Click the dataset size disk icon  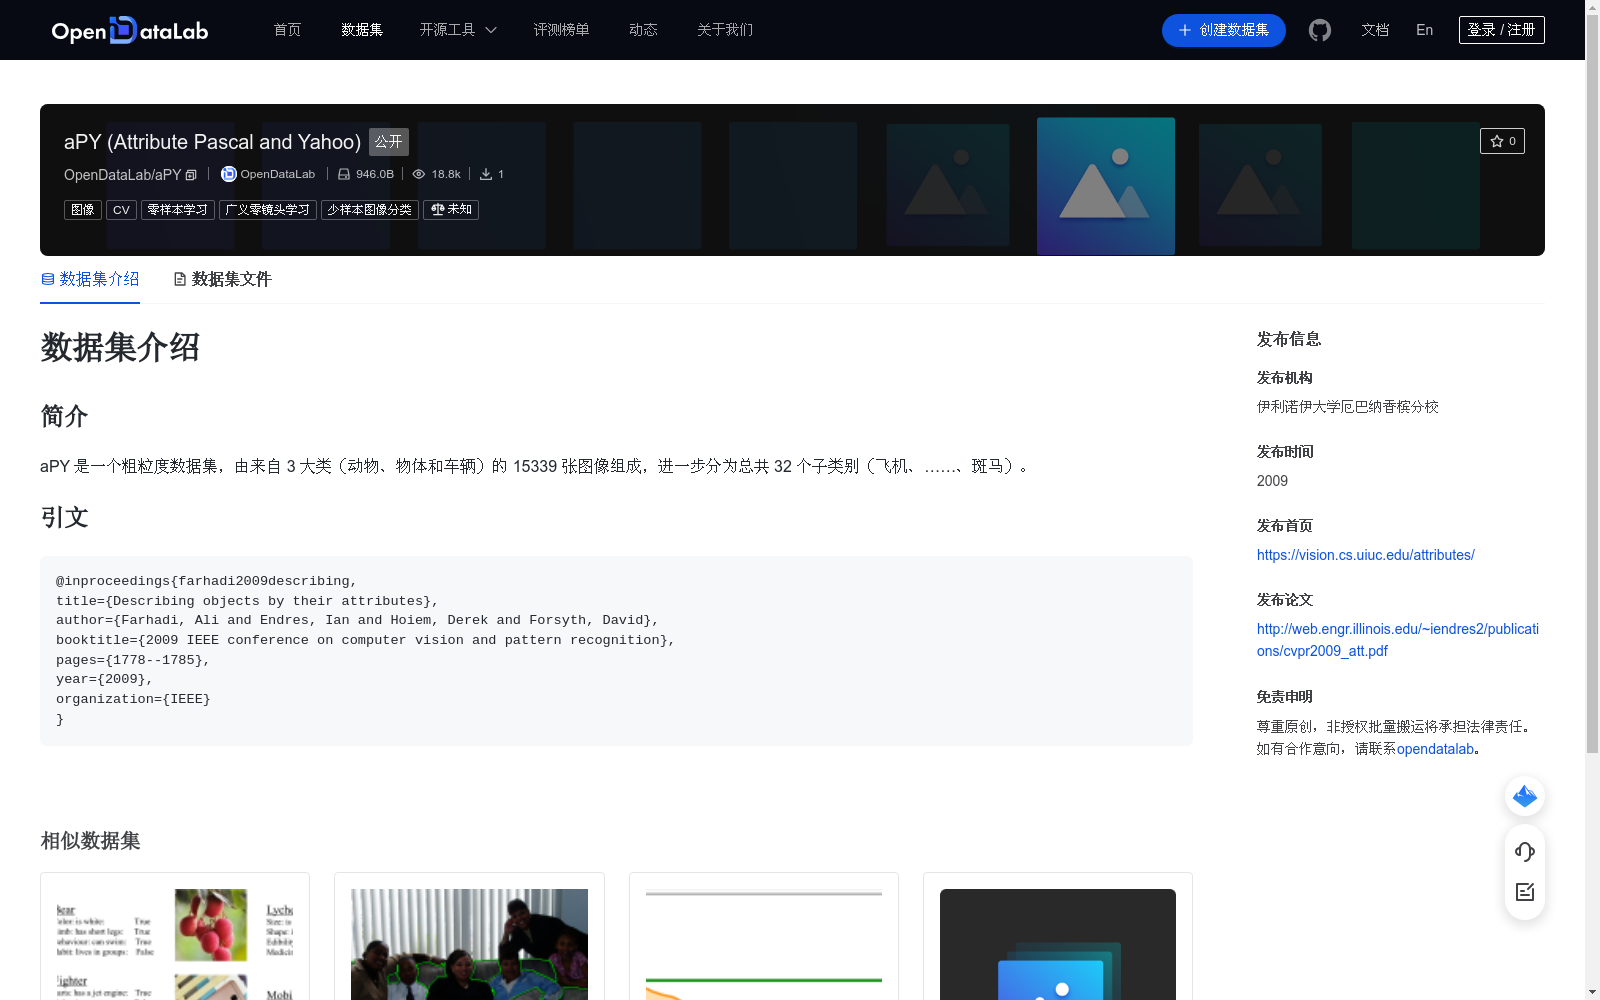(x=344, y=174)
